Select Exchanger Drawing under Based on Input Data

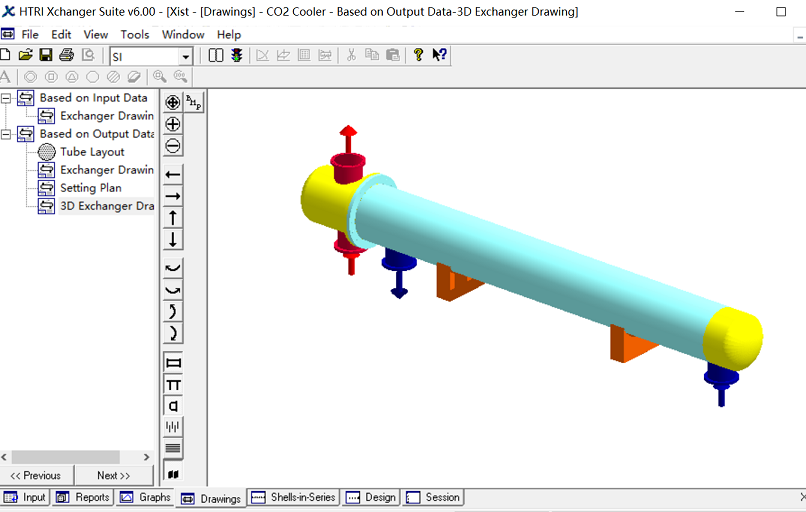pyautogui.click(x=107, y=116)
